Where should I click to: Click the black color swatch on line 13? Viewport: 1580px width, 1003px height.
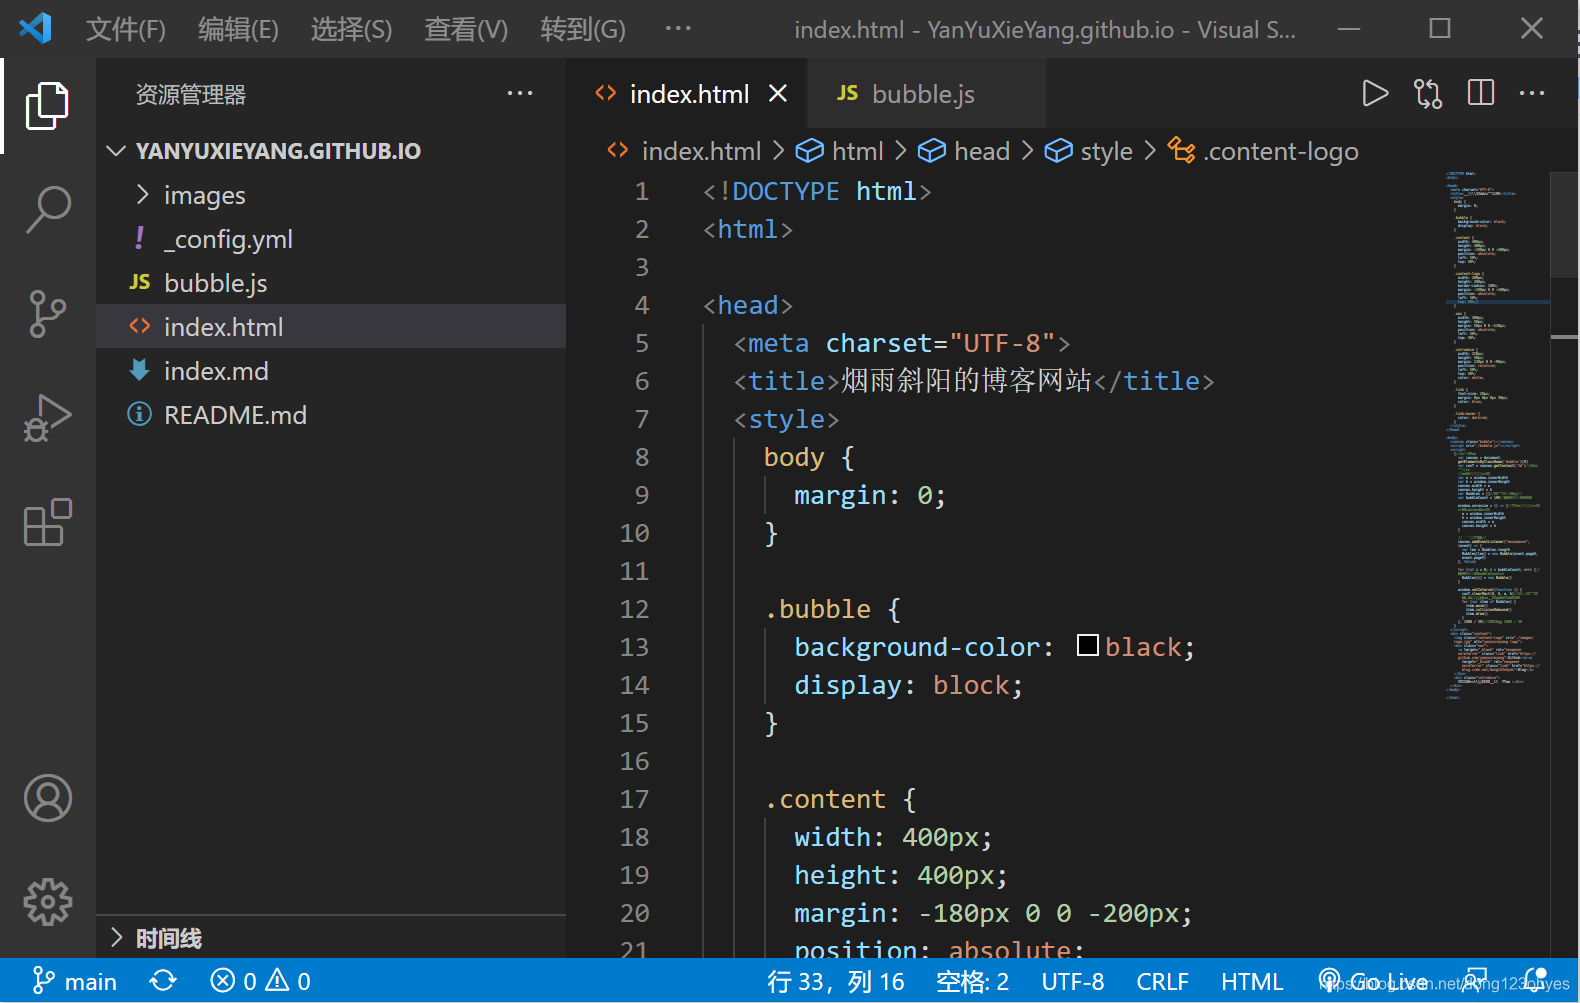click(x=1088, y=646)
